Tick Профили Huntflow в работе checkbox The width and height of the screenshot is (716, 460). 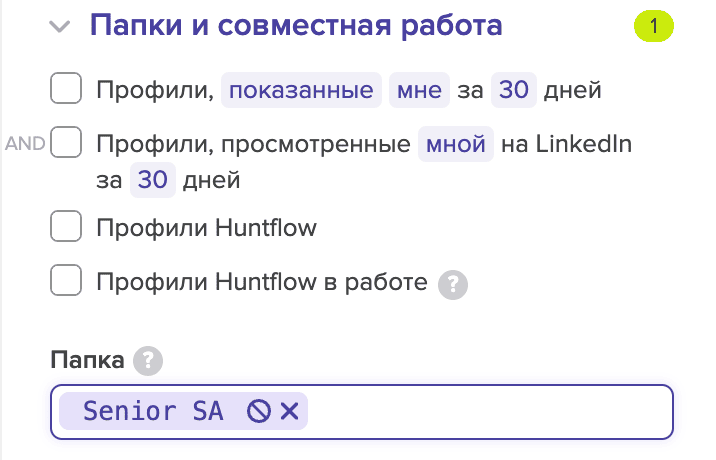[66, 282]
